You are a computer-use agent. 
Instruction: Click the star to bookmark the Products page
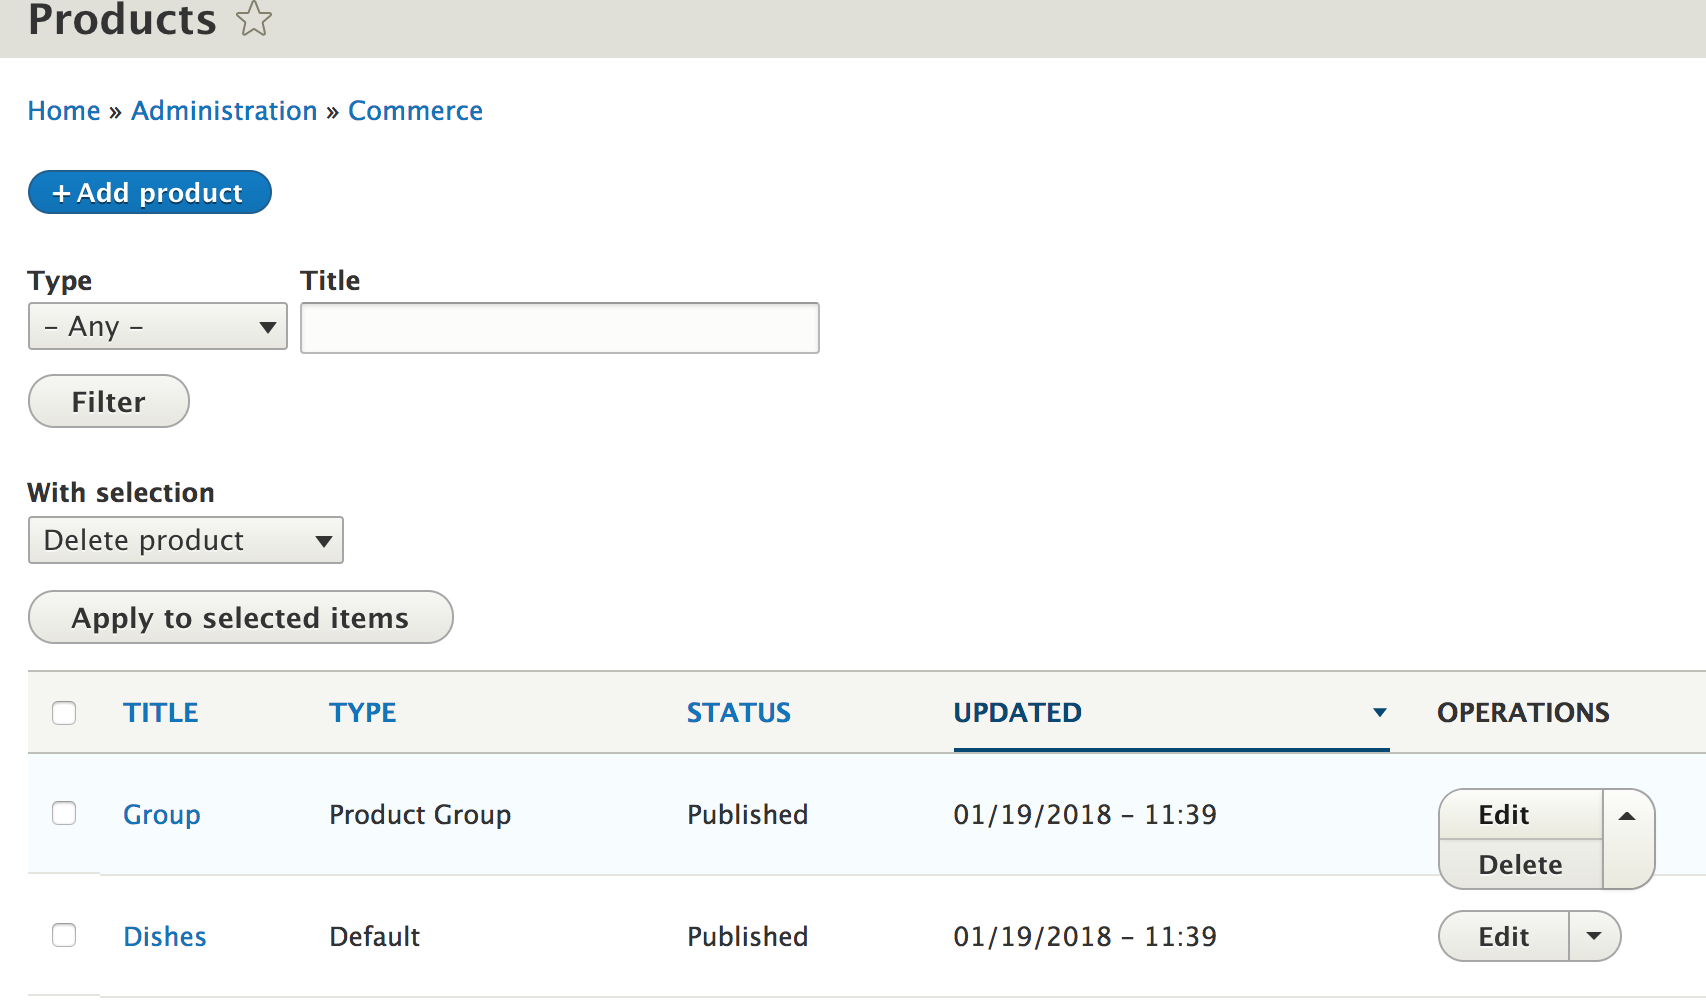coord(253,18)
